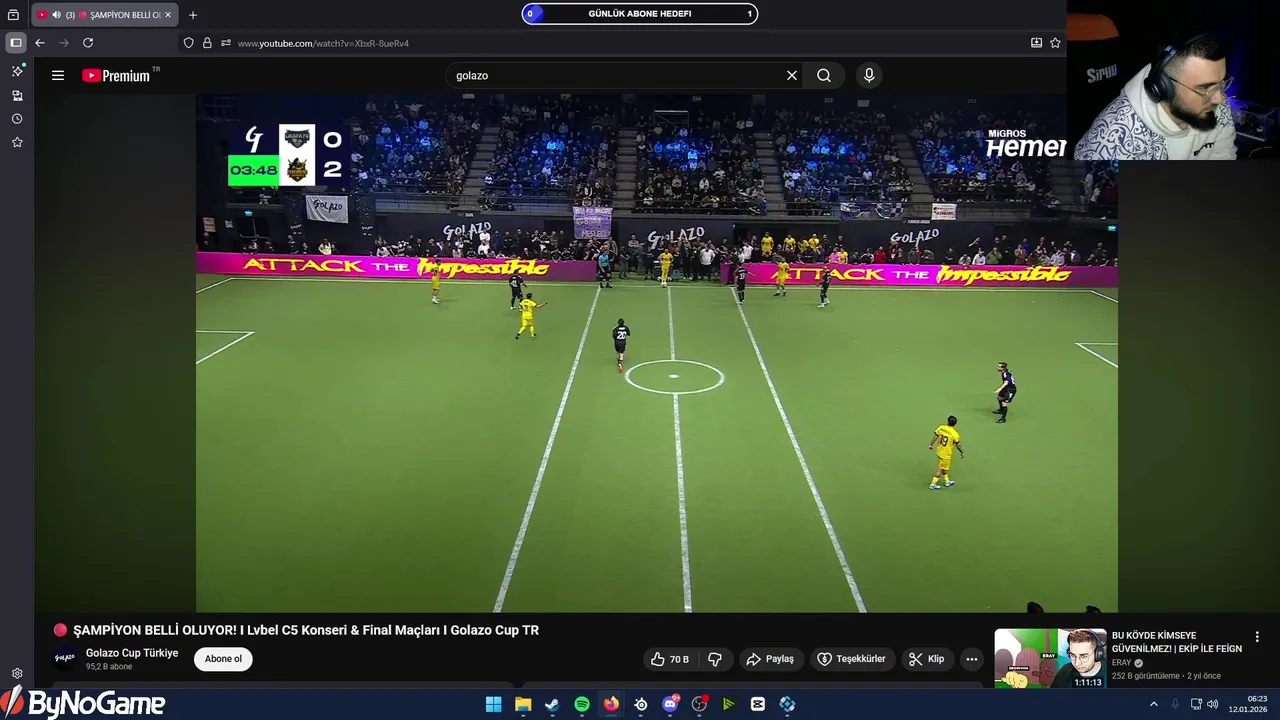This screenshot has width=1280, height=720.
Task: Bookmark this page with star icon
Action: coord(1055,43)
